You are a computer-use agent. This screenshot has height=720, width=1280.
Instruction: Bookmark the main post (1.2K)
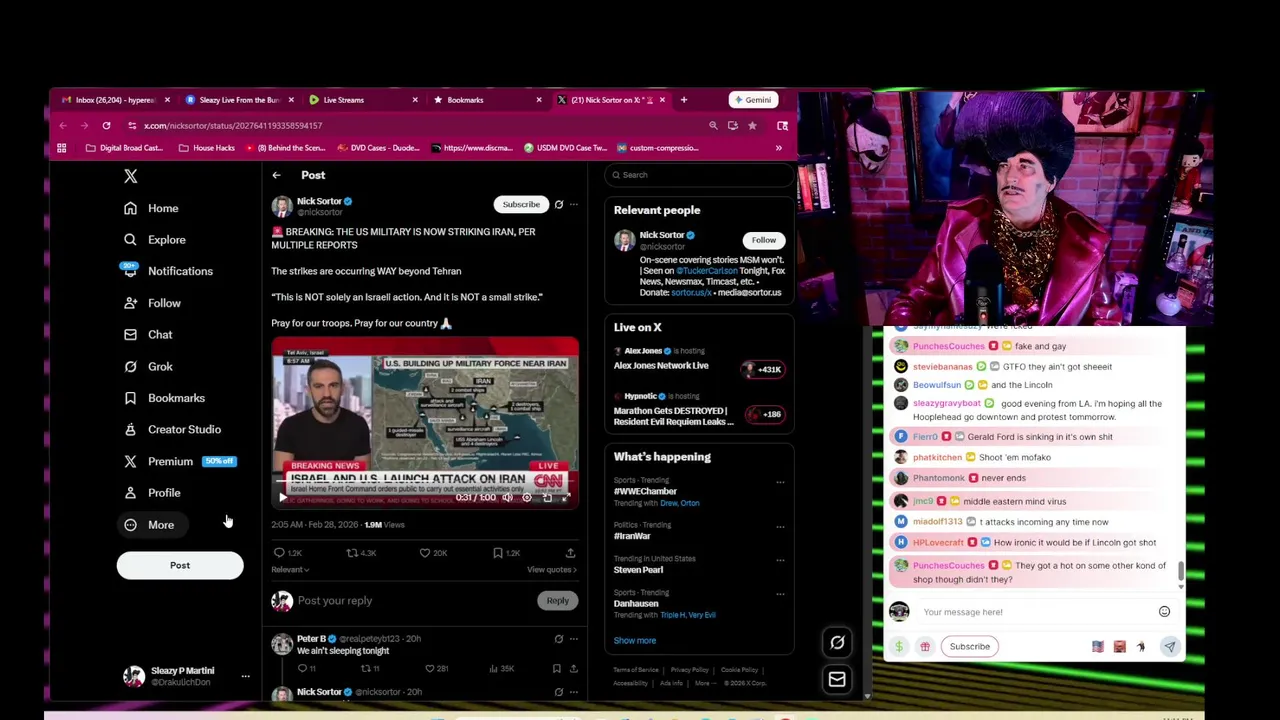(506, 553)
